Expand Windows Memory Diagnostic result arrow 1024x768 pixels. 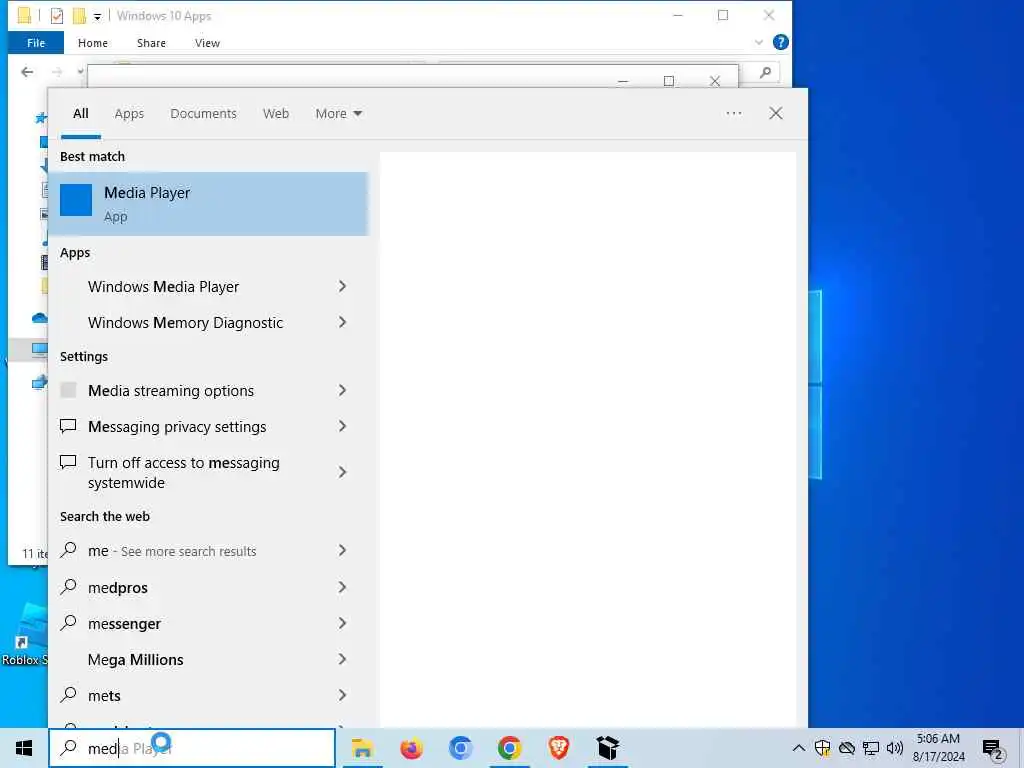point(342,322)
